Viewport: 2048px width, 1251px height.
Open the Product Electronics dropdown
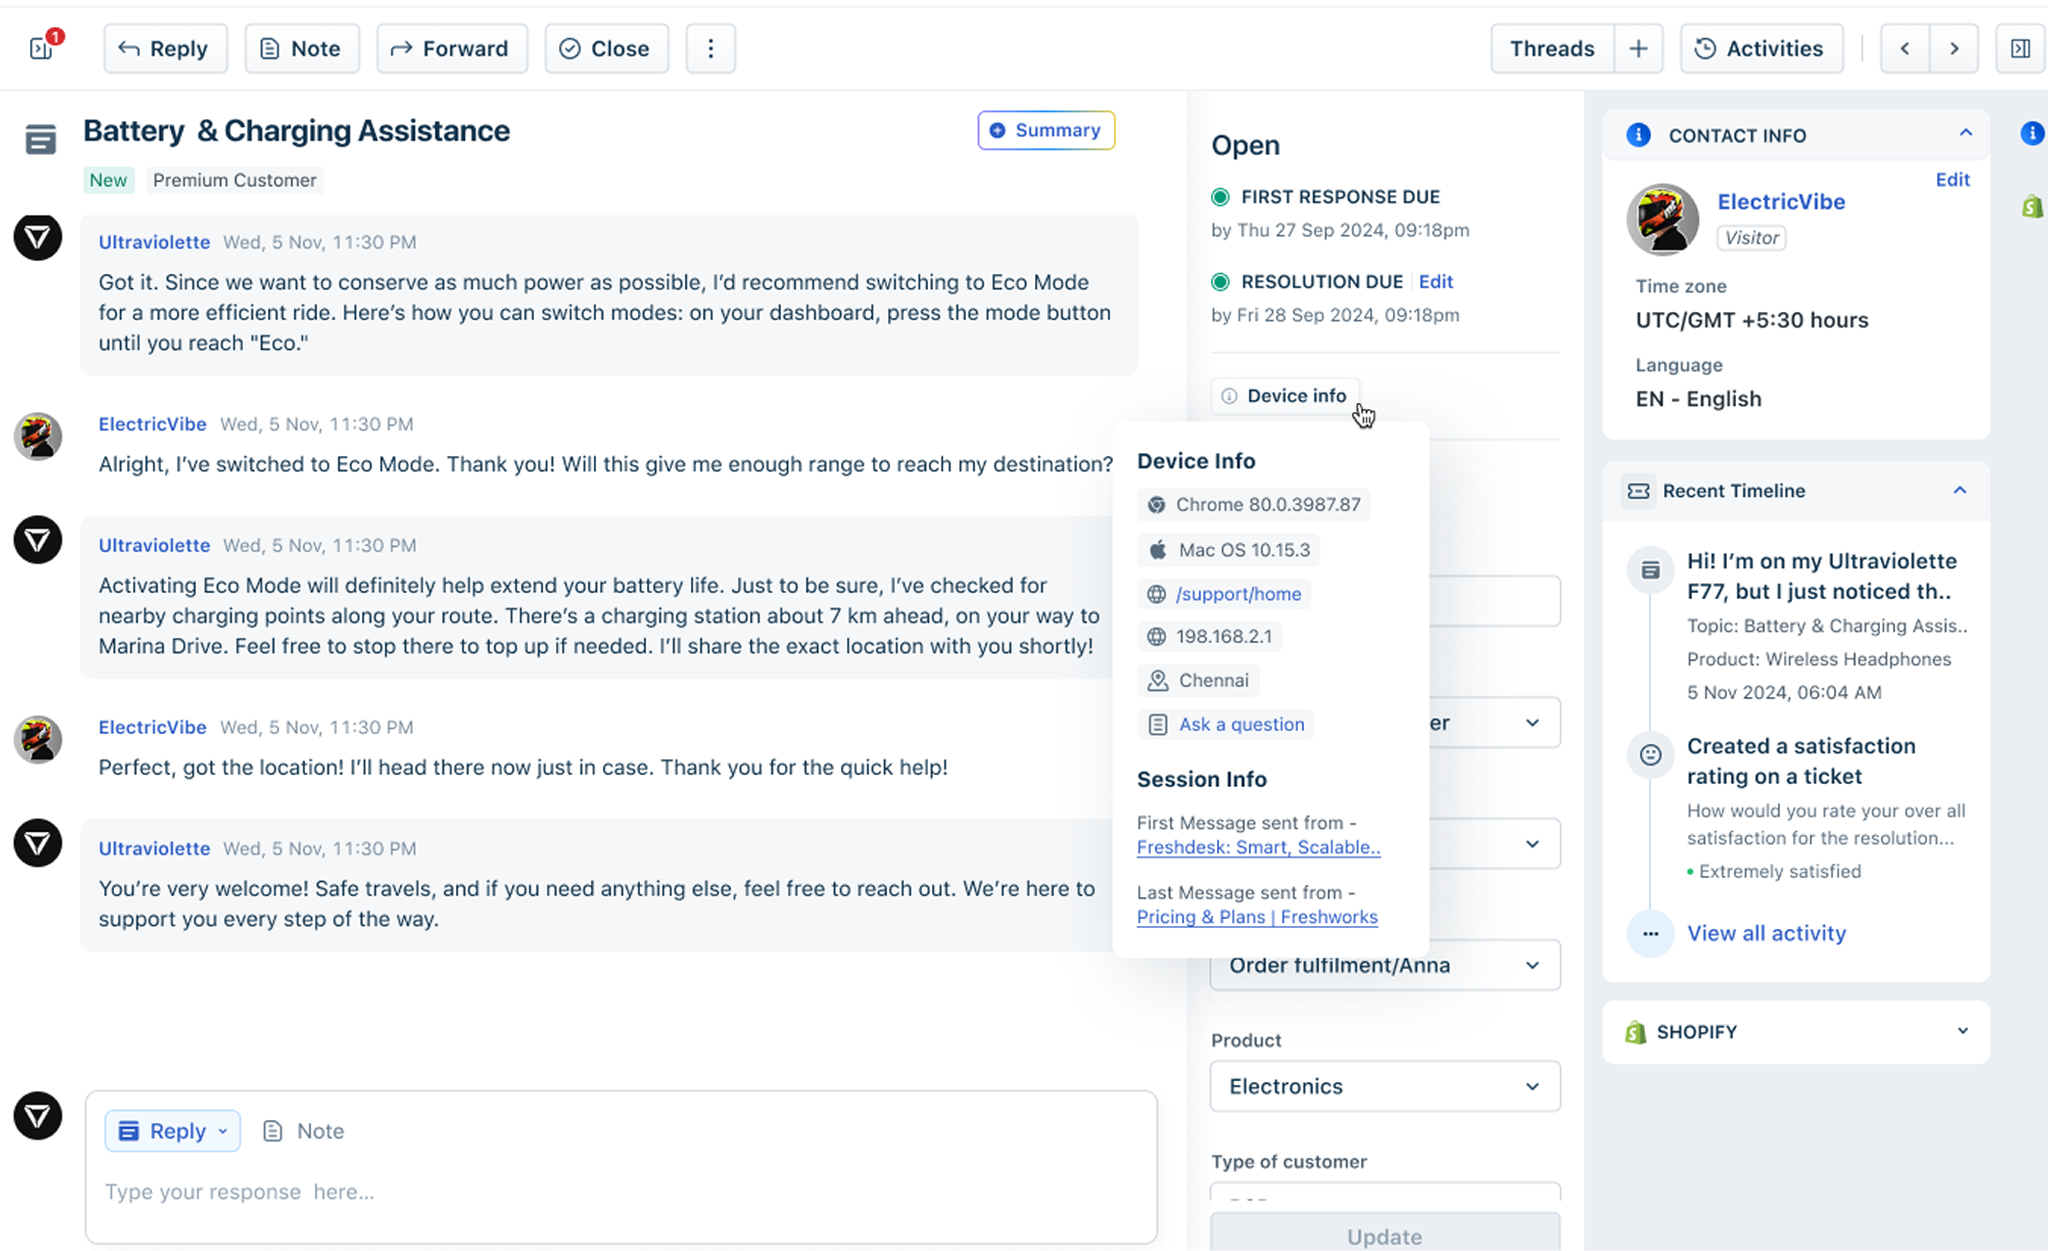coord(1384,1086)
